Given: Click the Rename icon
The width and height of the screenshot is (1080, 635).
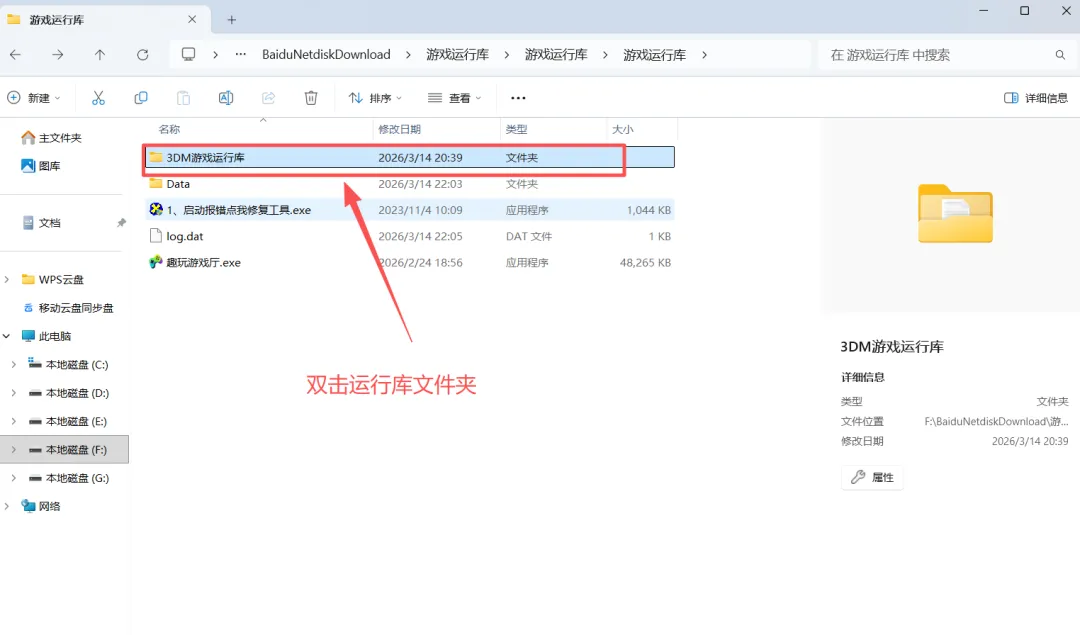Looking at the screenshot, I should (x=226, y=98).
